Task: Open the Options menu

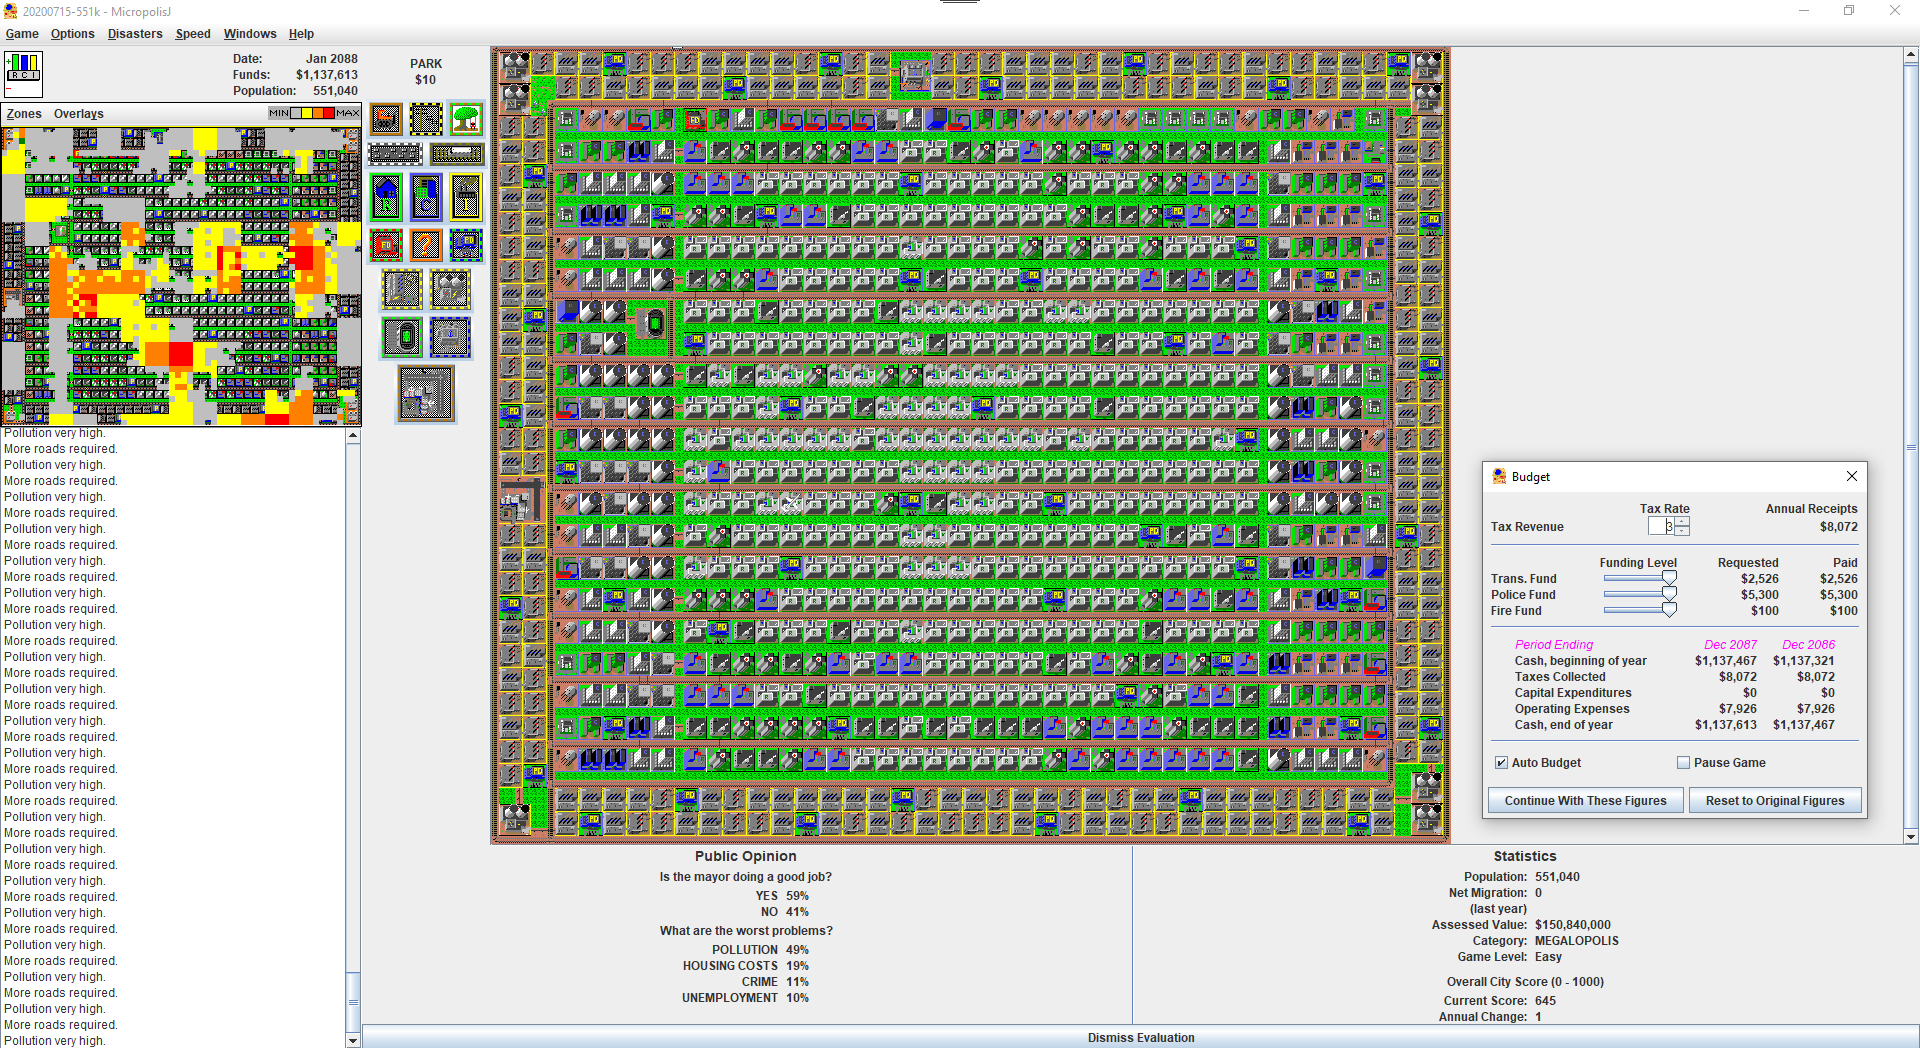Action: pos(73,34)
